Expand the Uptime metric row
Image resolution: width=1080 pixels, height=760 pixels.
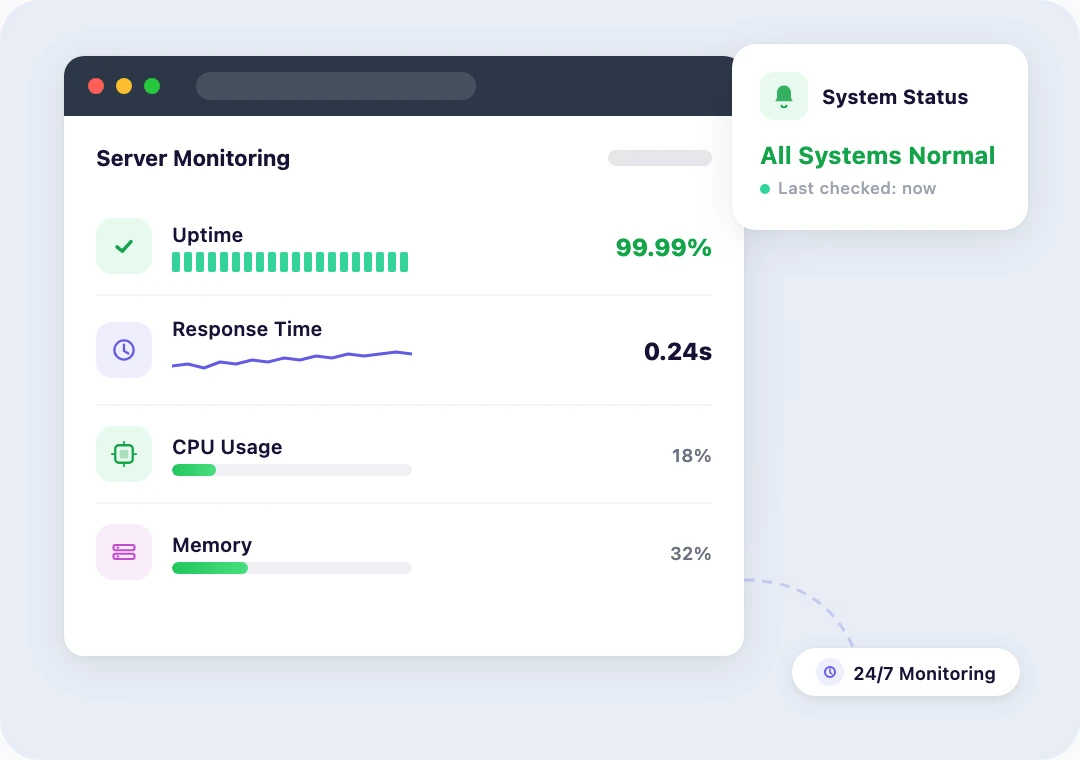[404, 247]
